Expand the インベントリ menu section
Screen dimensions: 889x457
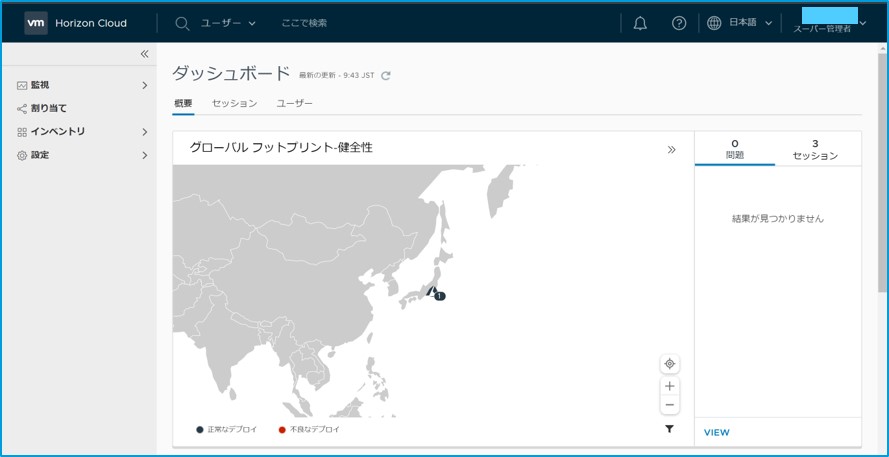(144, 132)
